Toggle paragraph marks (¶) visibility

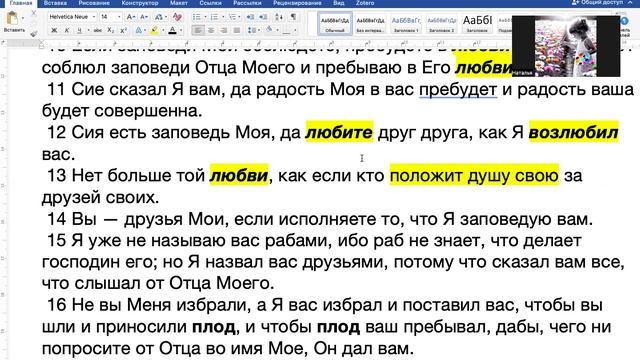[293, 17]
